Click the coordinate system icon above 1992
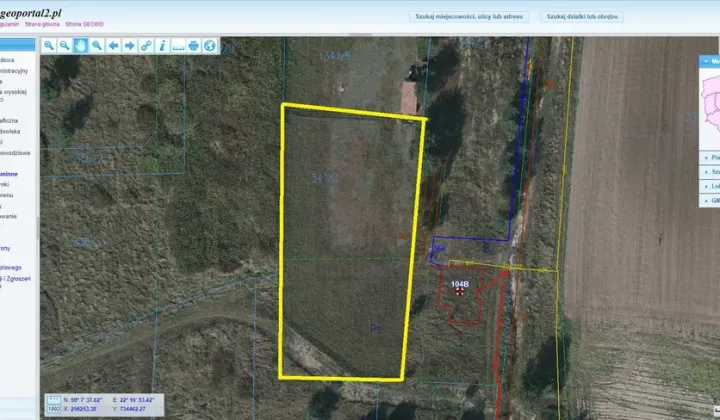The width and height of the screenshot is (720, 420). point(54,400)
